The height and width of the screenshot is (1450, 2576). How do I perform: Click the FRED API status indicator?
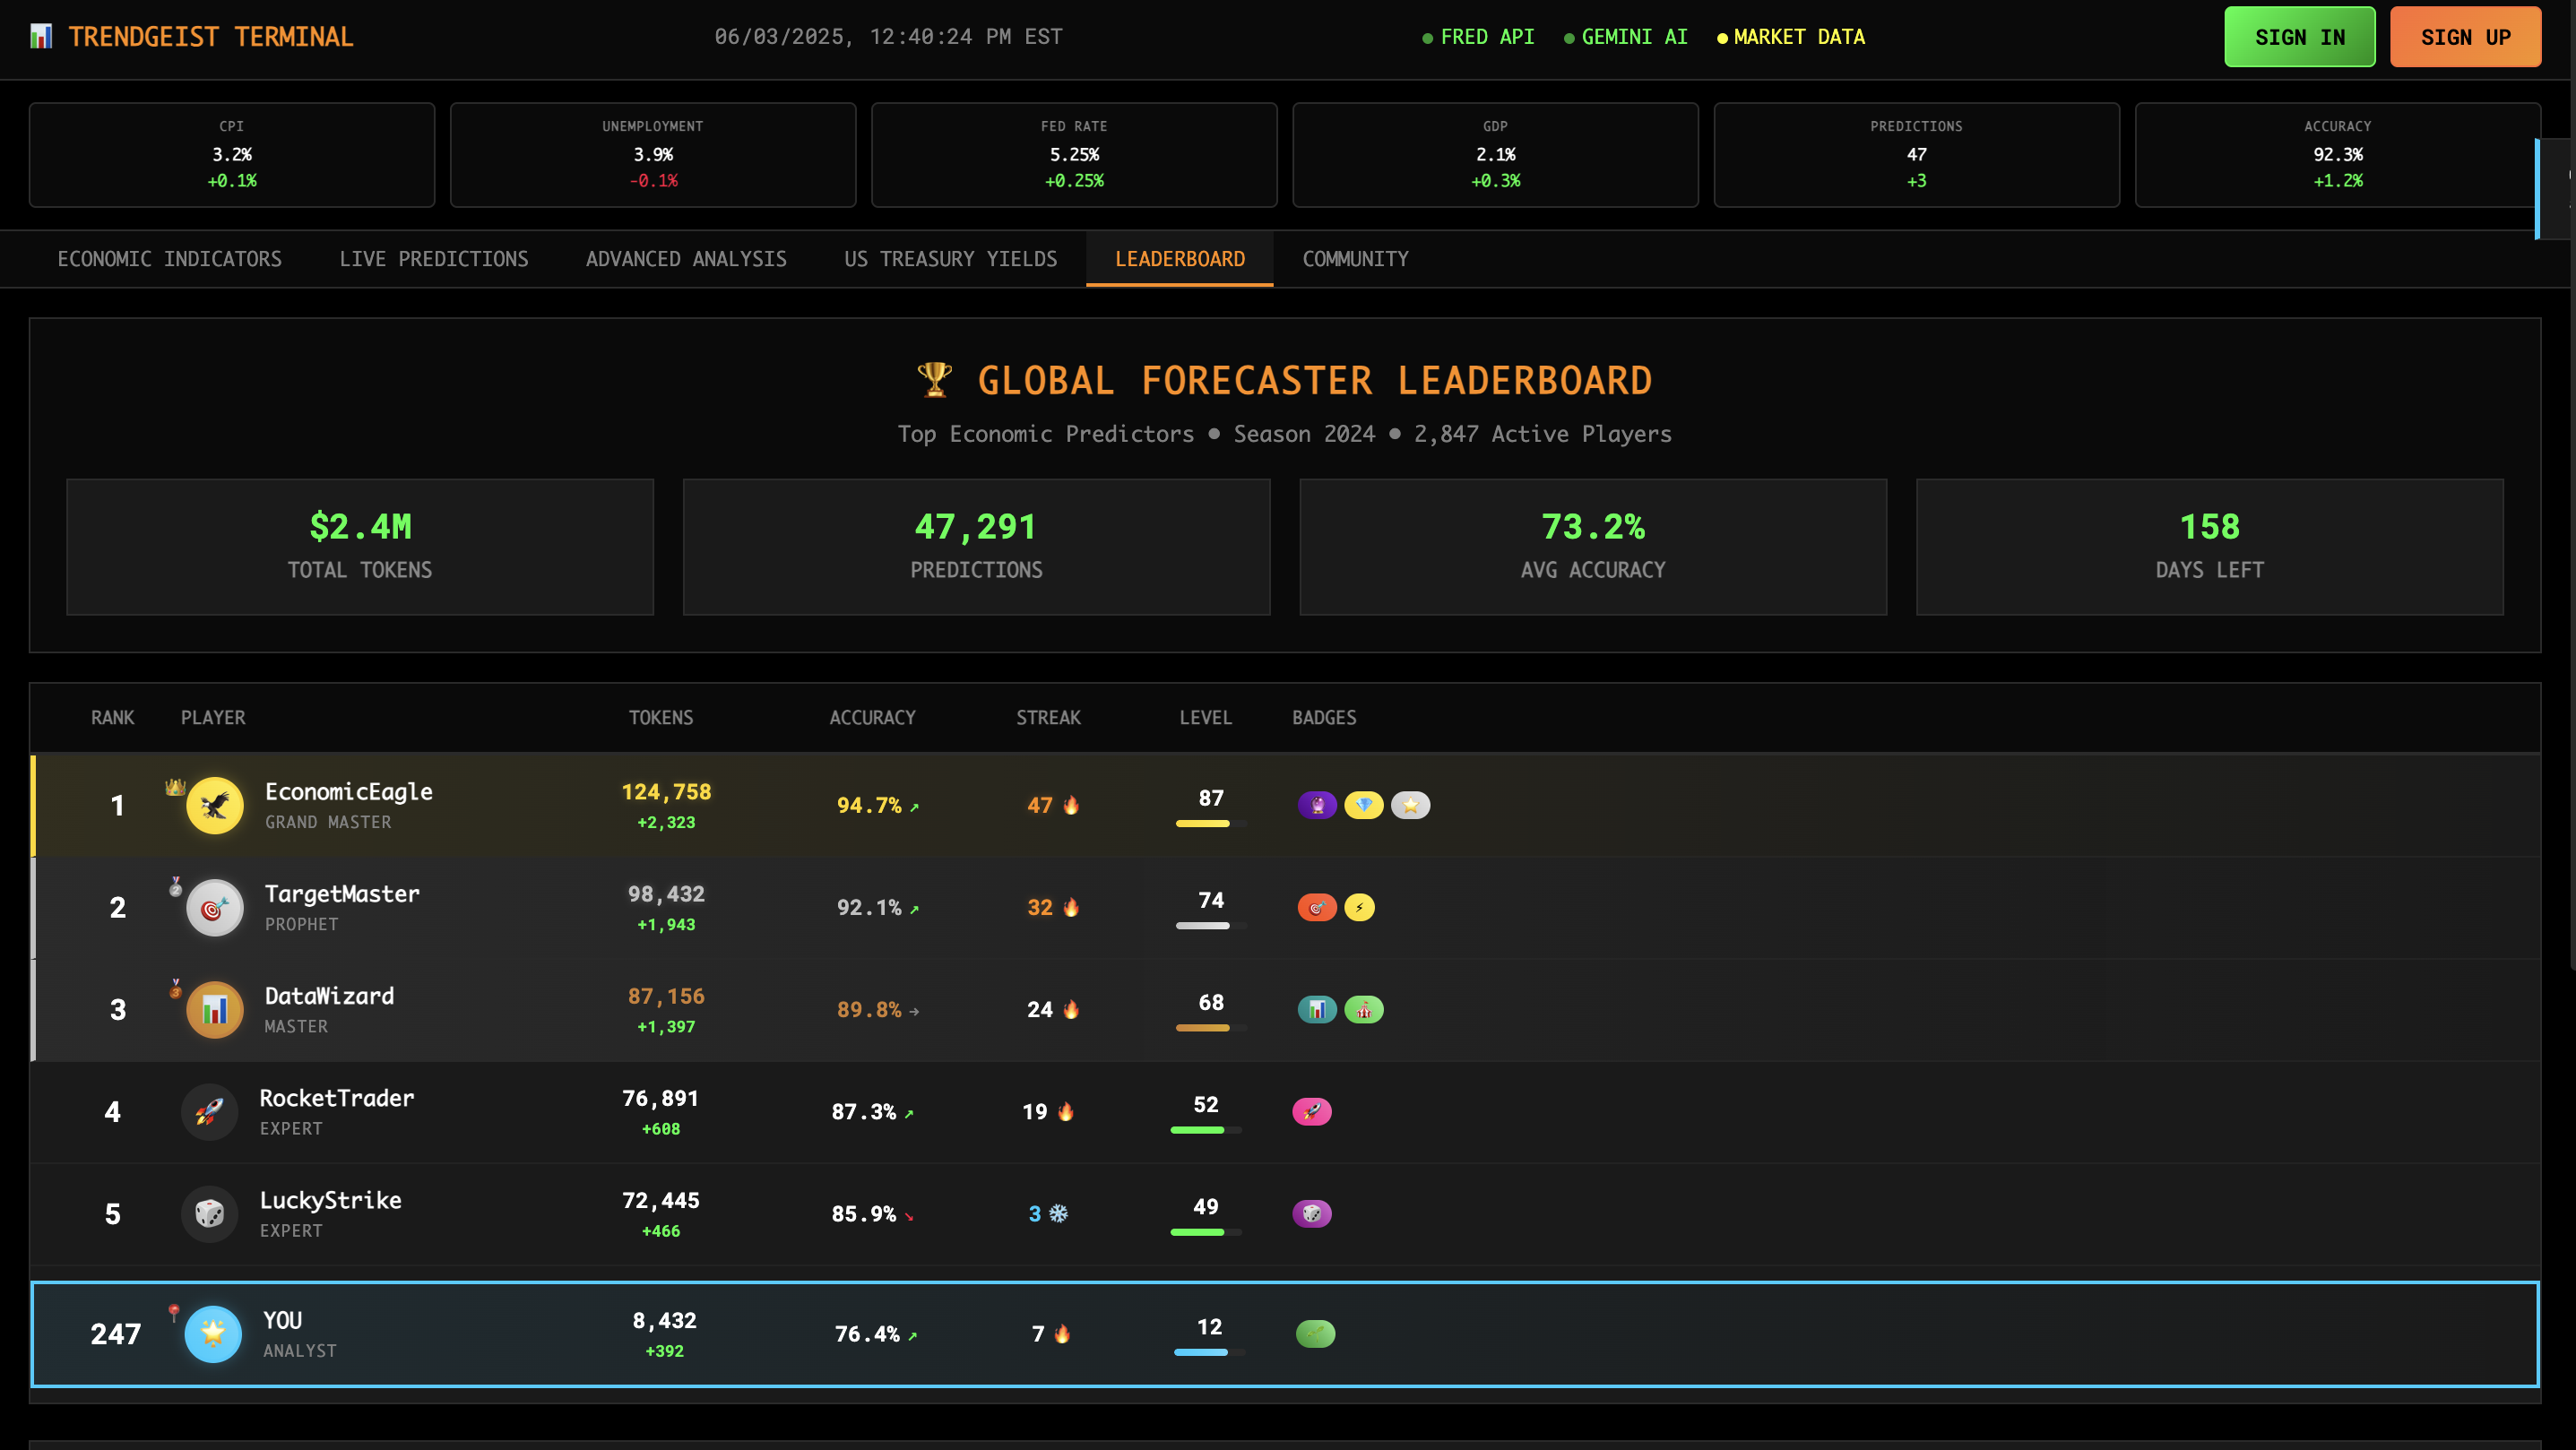tap(1478, 37)
